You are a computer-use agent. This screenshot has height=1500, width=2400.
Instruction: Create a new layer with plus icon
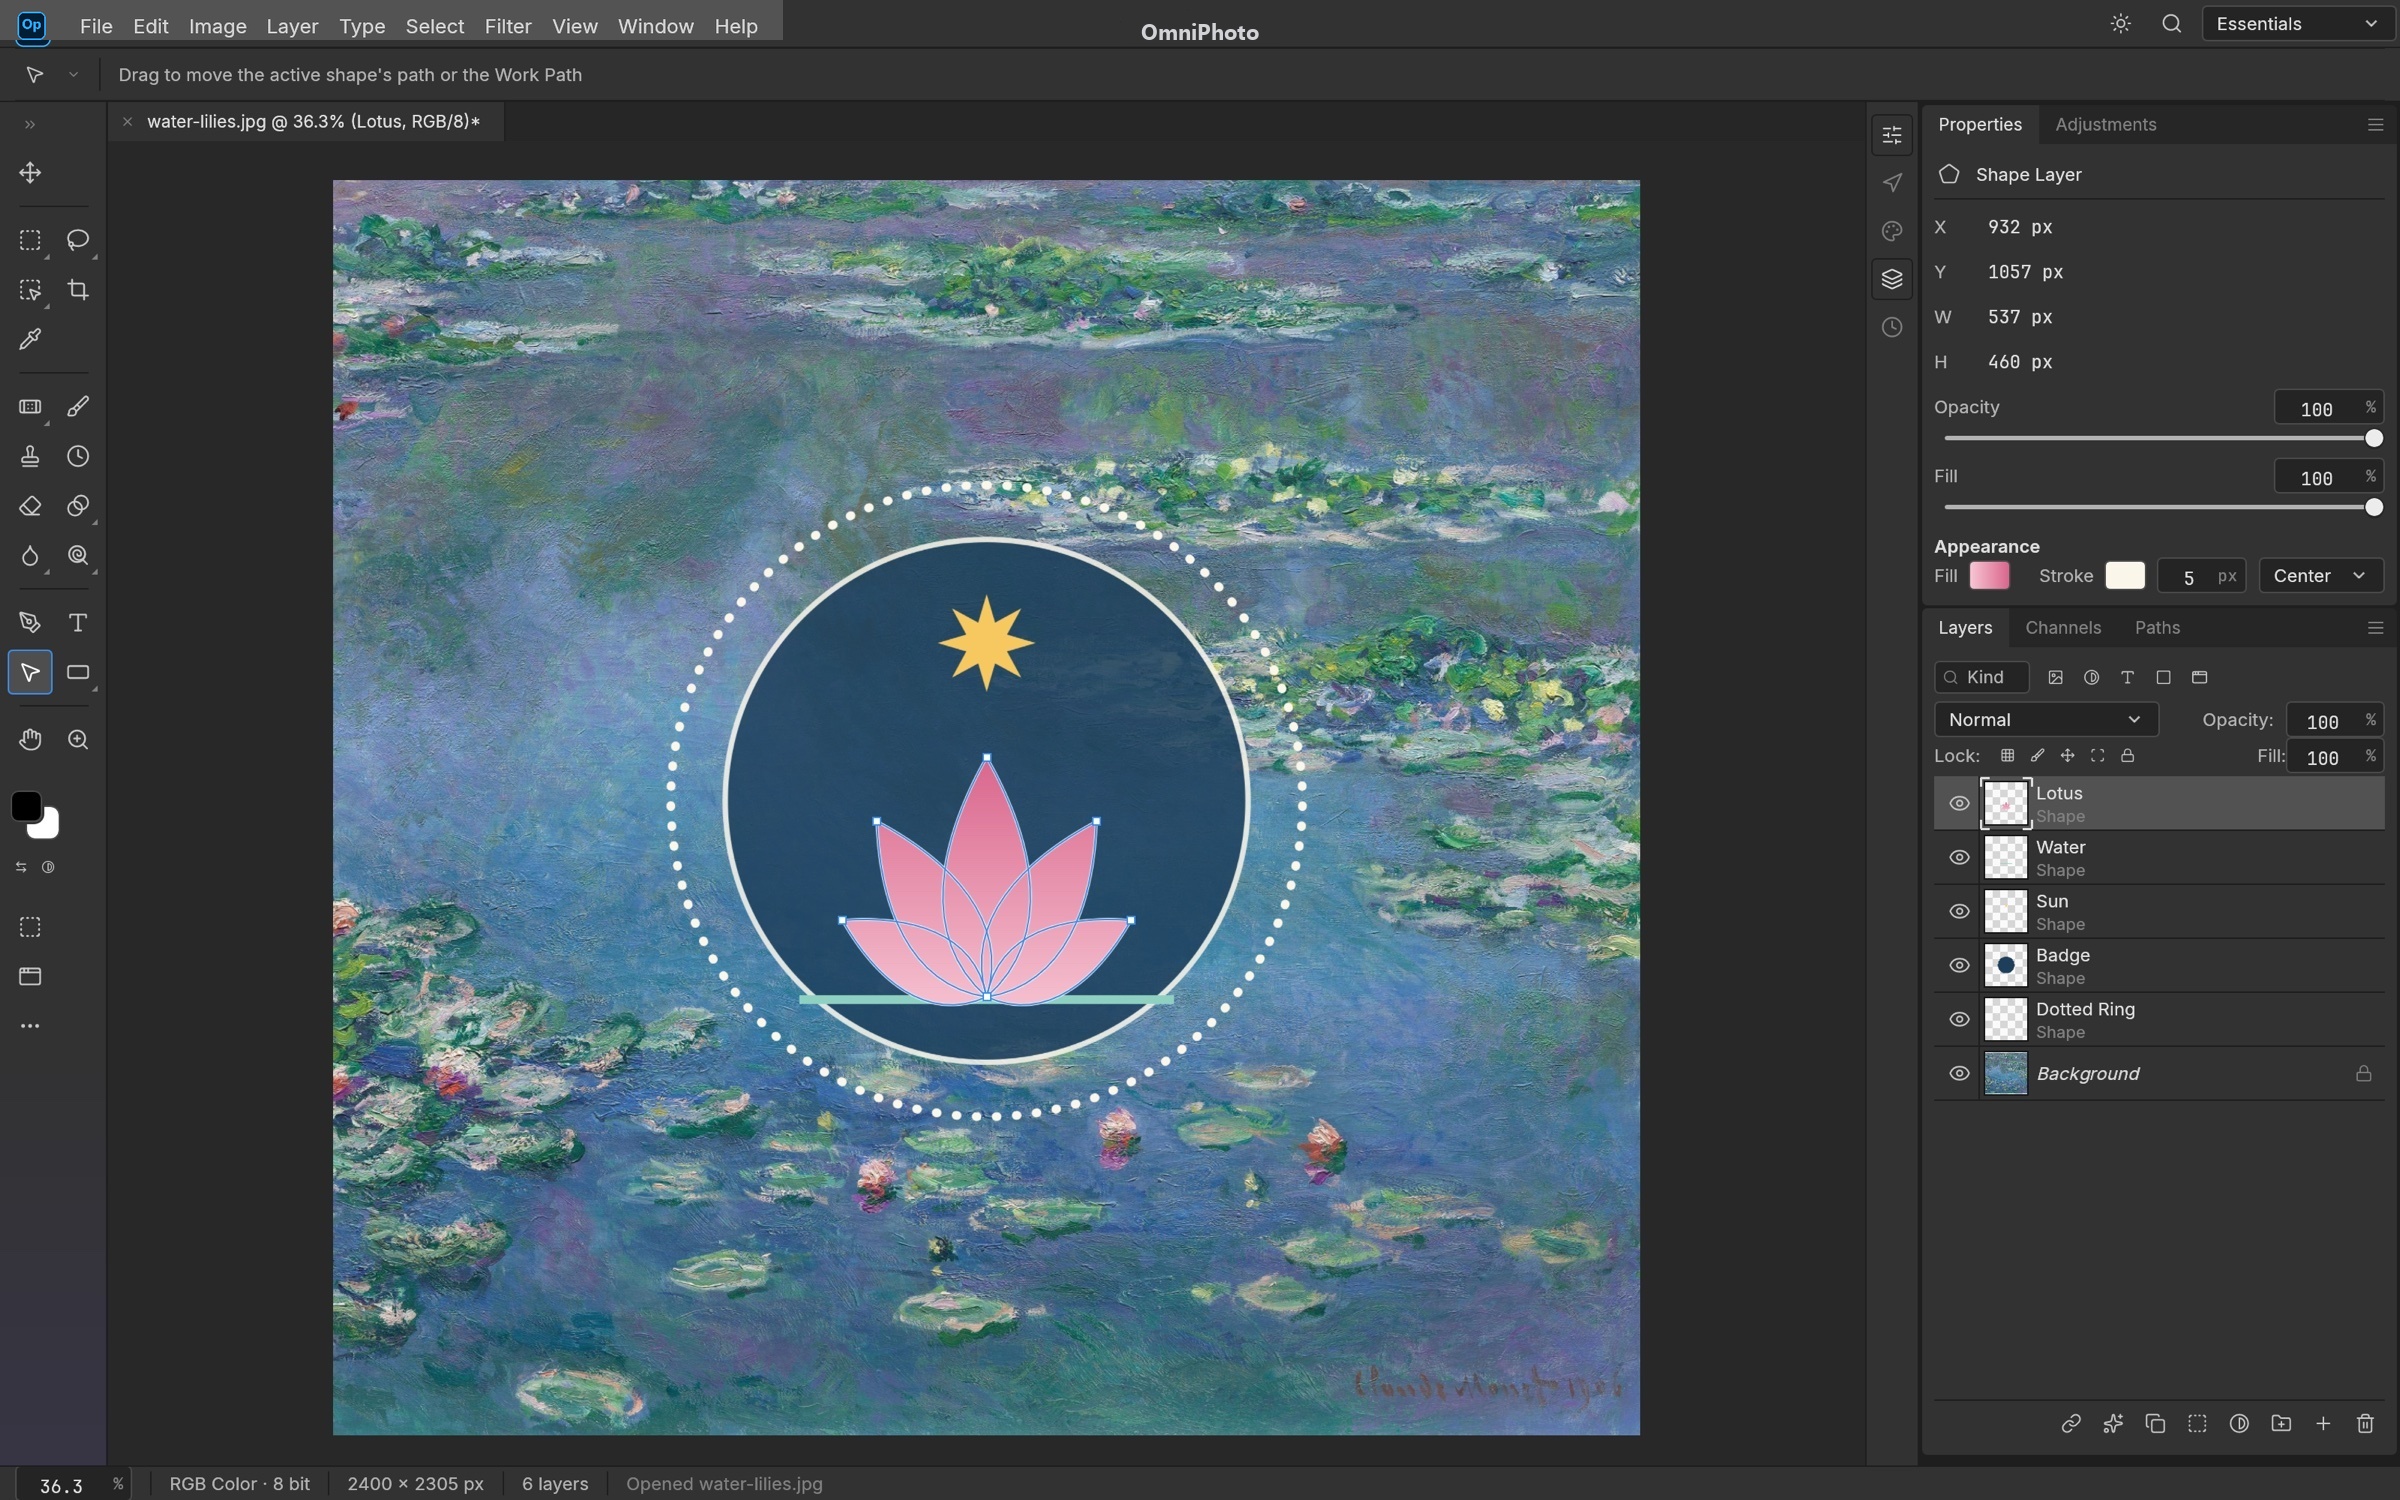click(x=2323, y=1423)
